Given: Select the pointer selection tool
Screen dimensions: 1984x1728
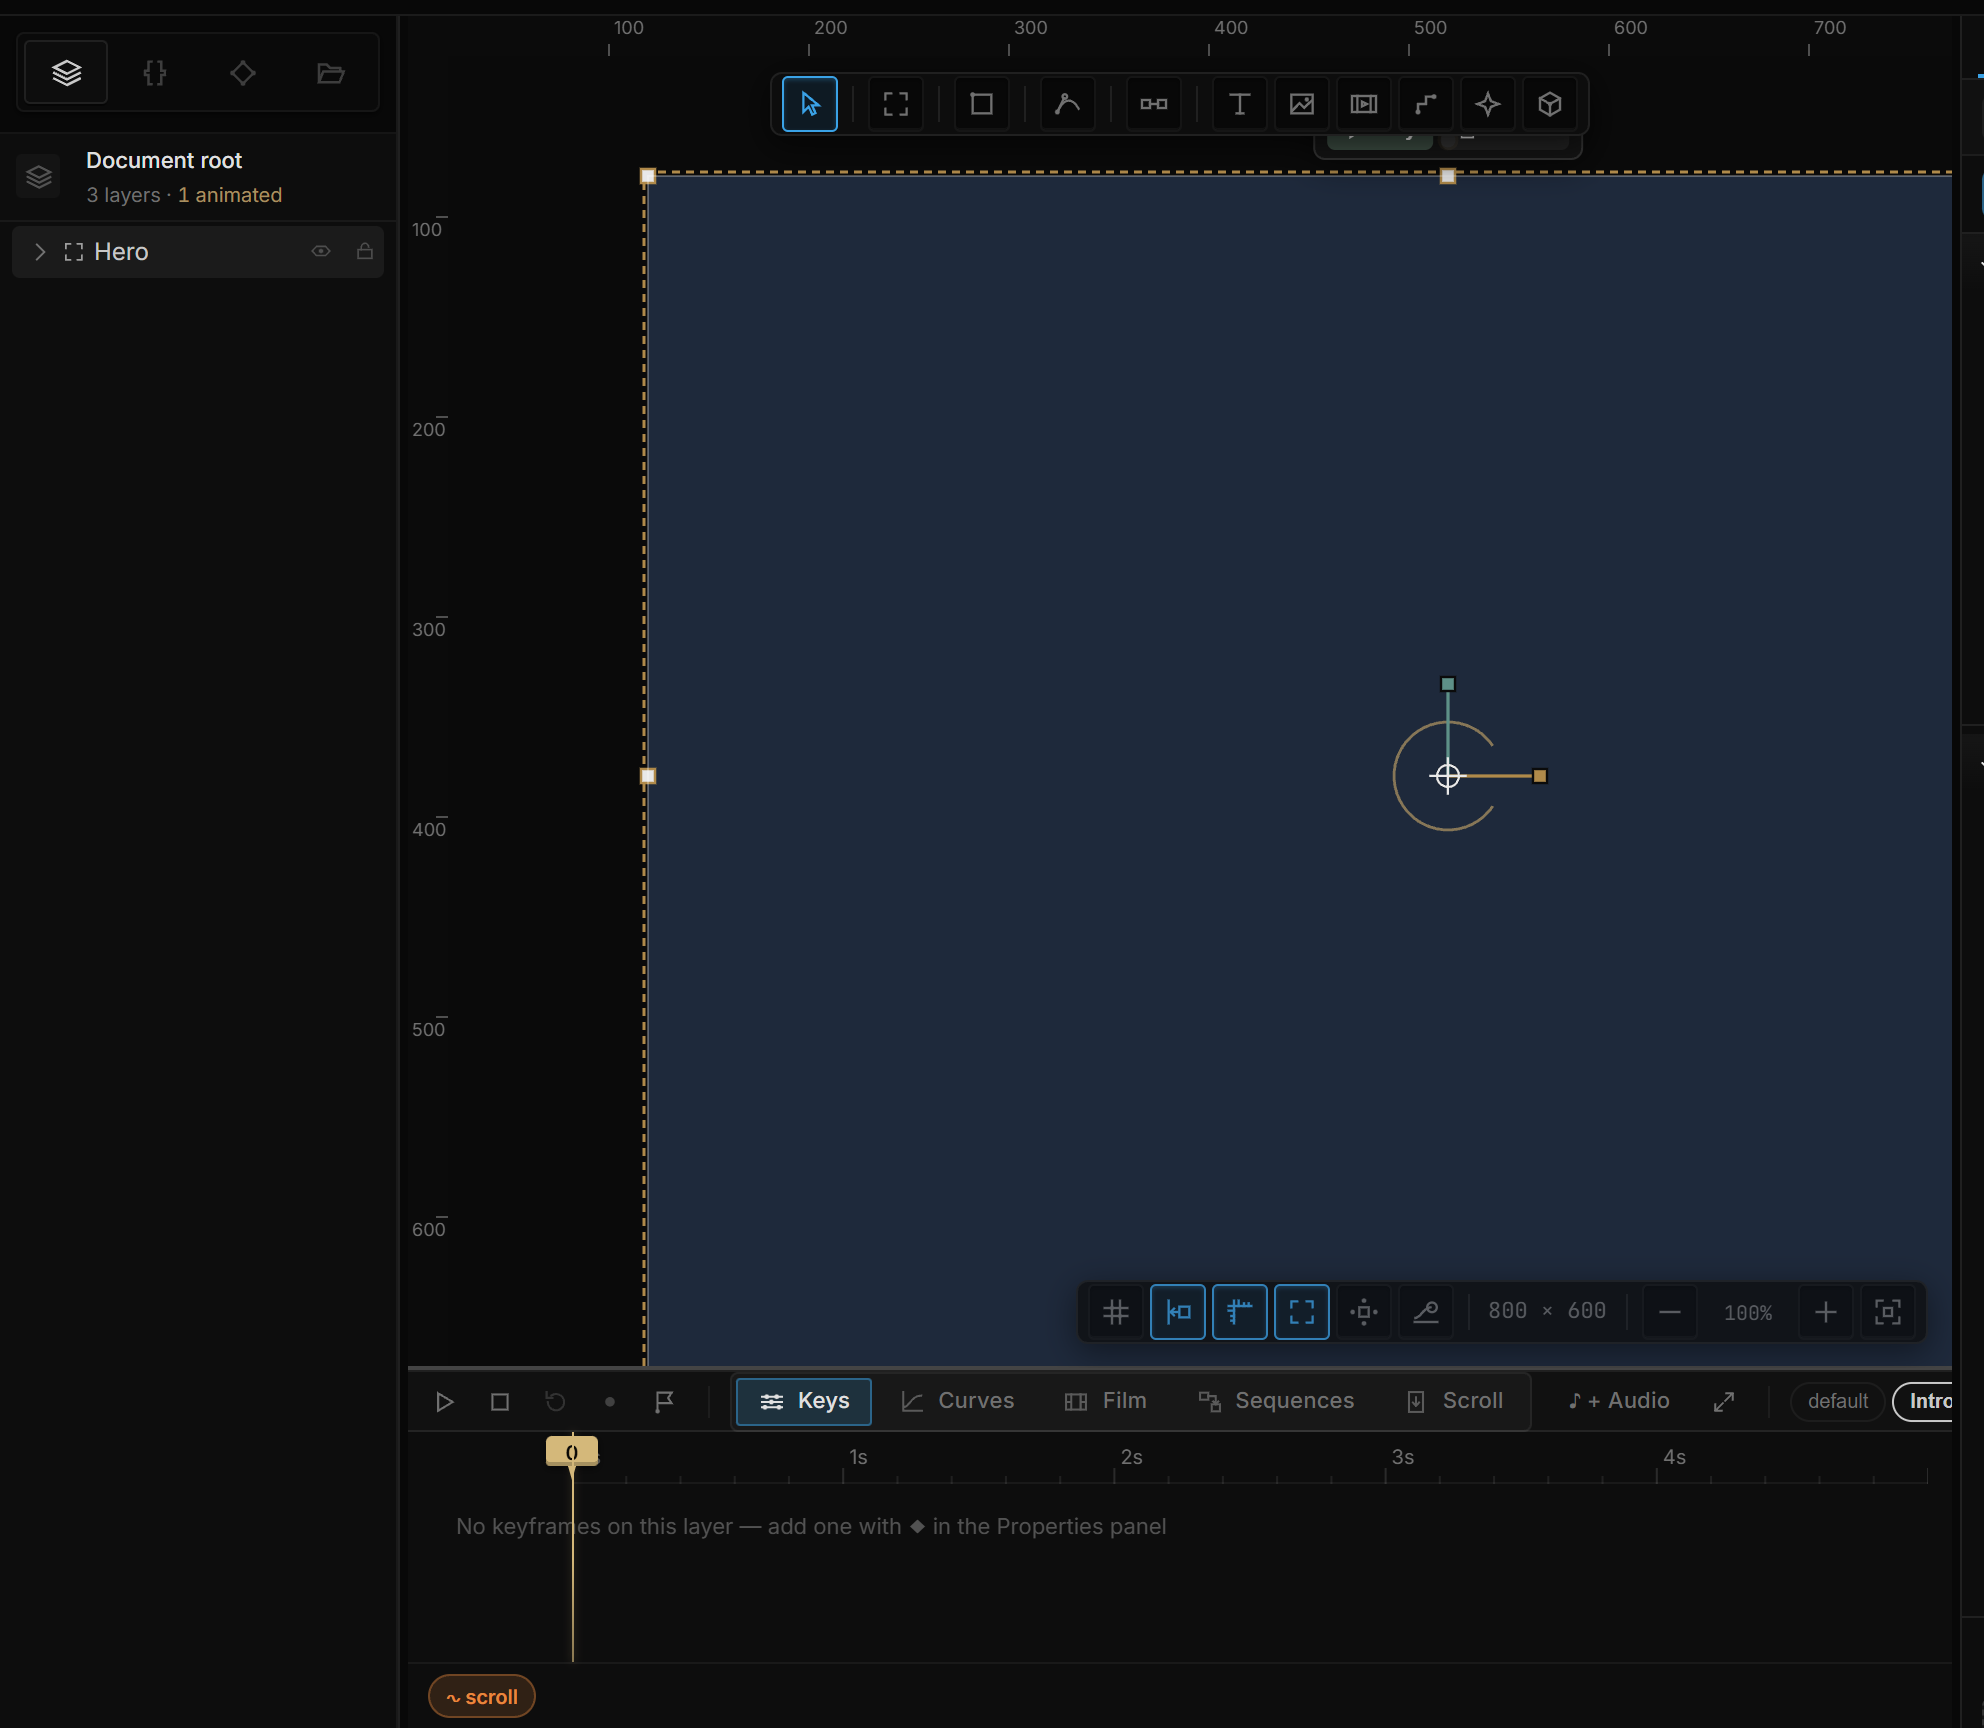Looking at the screenshot, I should [x=809, y=104].
